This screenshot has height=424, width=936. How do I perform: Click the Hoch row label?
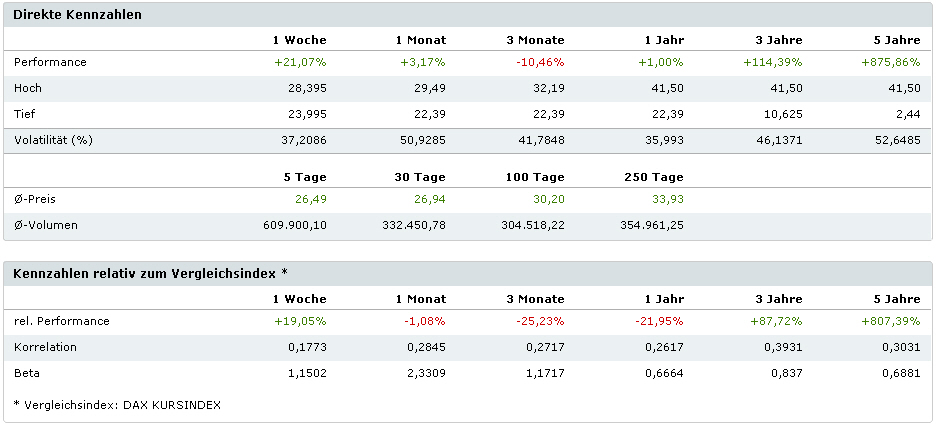point(28,88)
